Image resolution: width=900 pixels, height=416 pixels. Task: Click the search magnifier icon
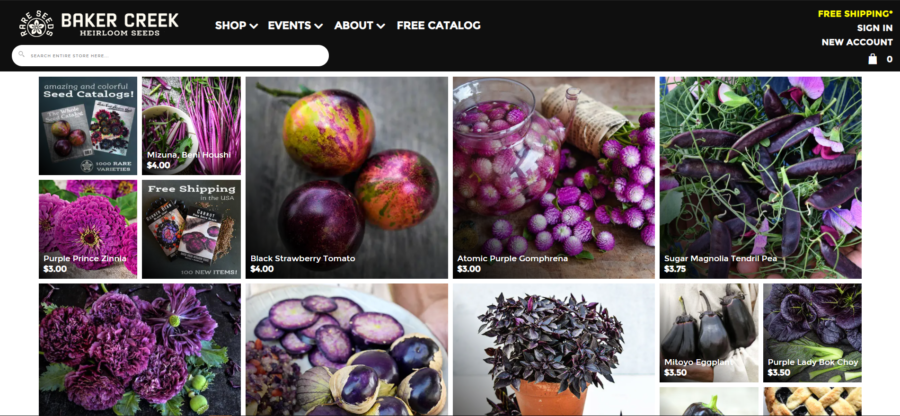pyautogui.click(x=22, y=55)
